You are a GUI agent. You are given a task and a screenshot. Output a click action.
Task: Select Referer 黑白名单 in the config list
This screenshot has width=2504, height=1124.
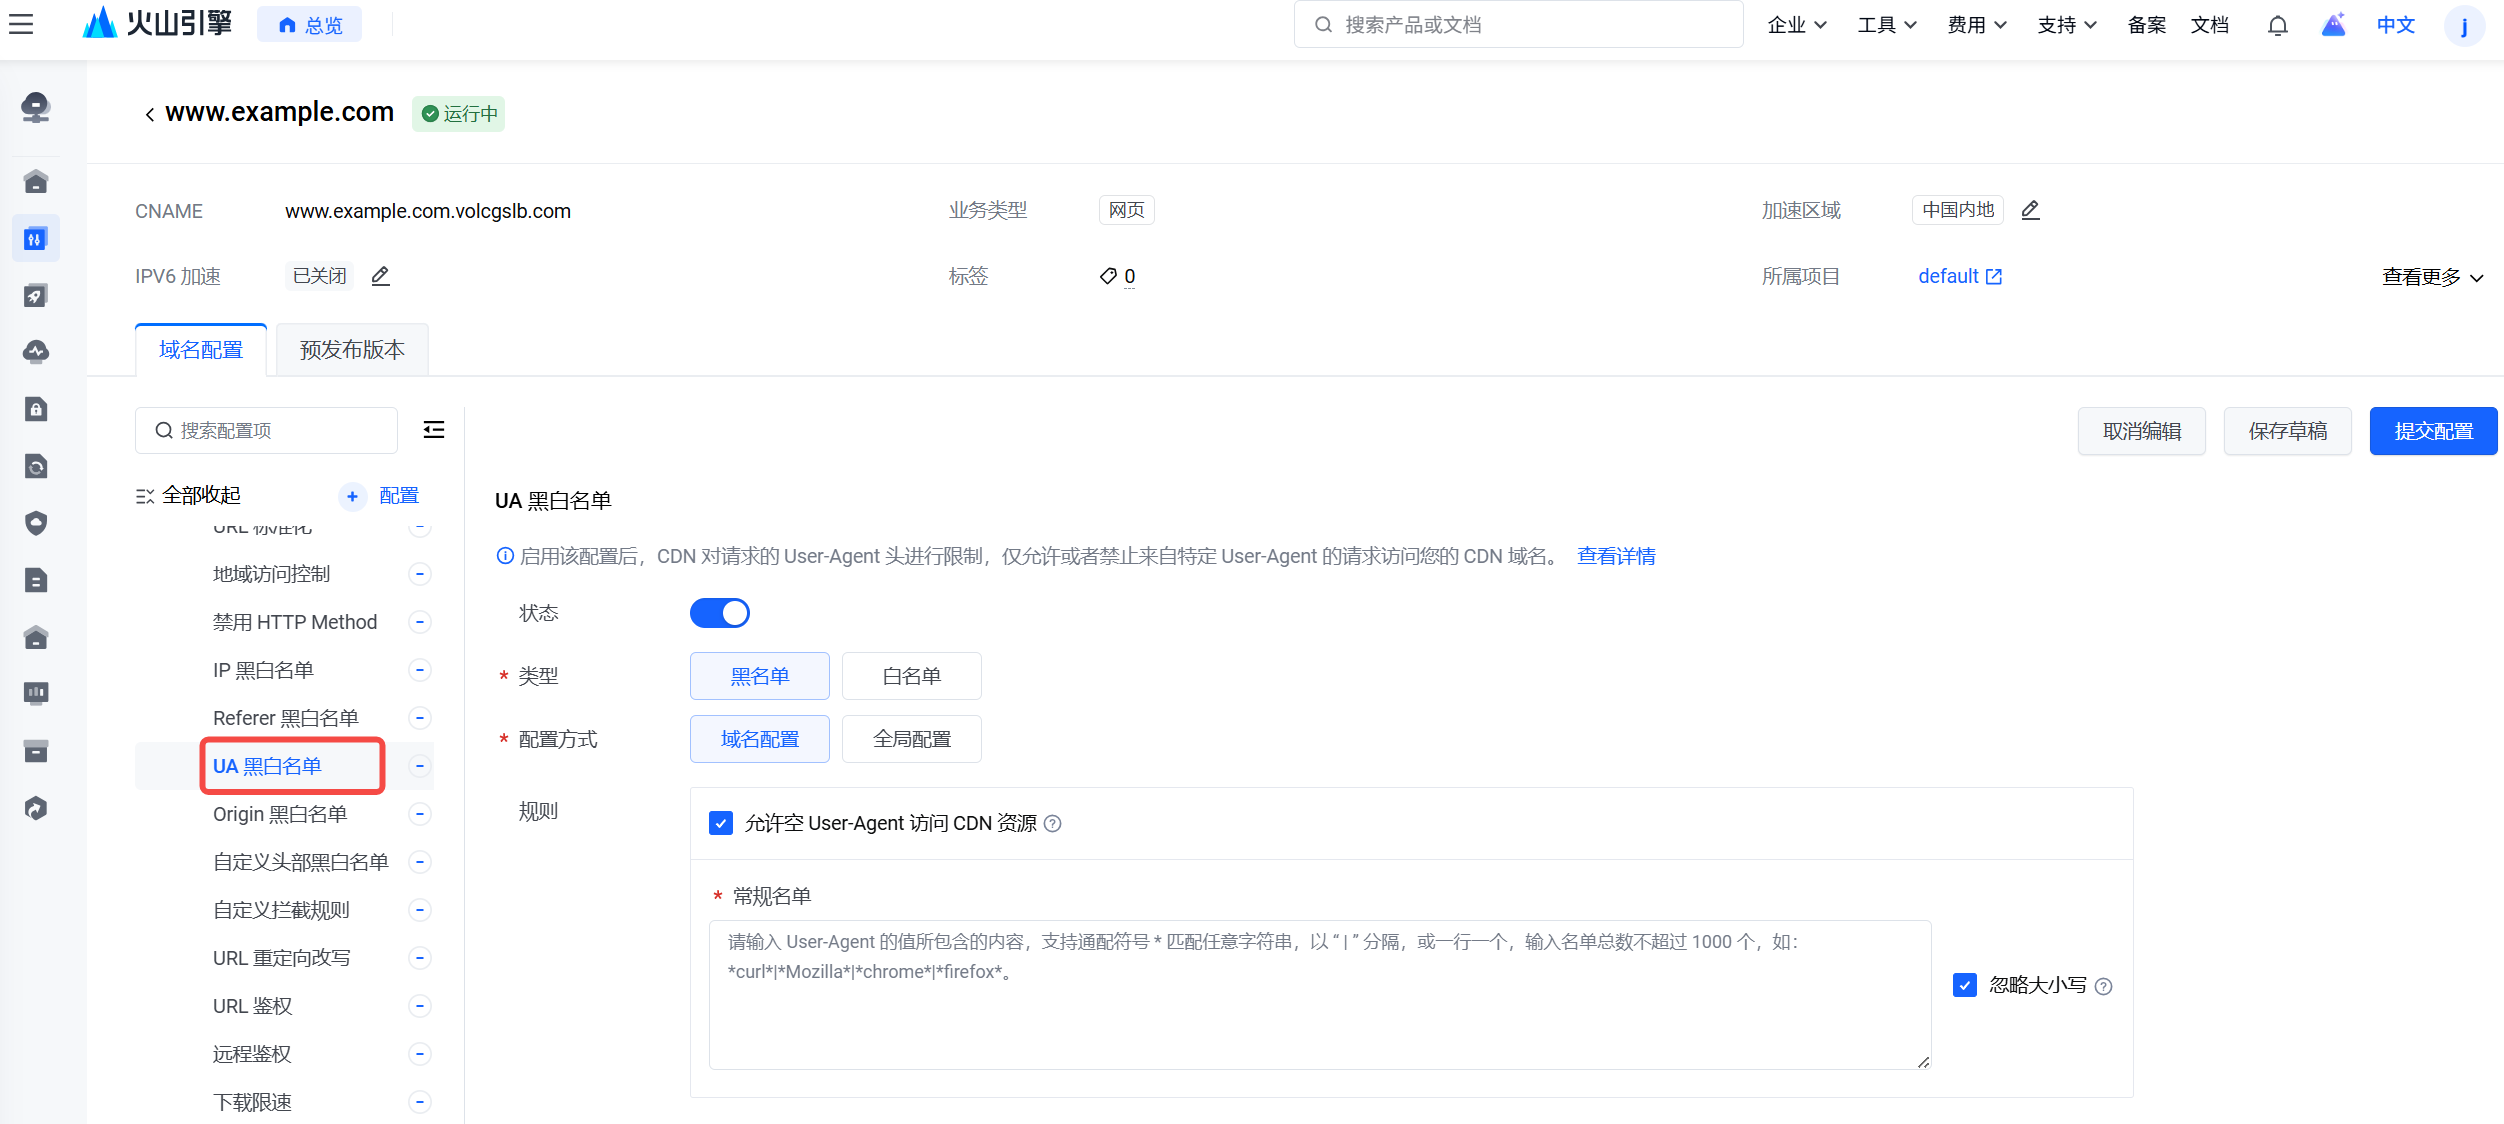pyautogui.click(x=286, y=718)
